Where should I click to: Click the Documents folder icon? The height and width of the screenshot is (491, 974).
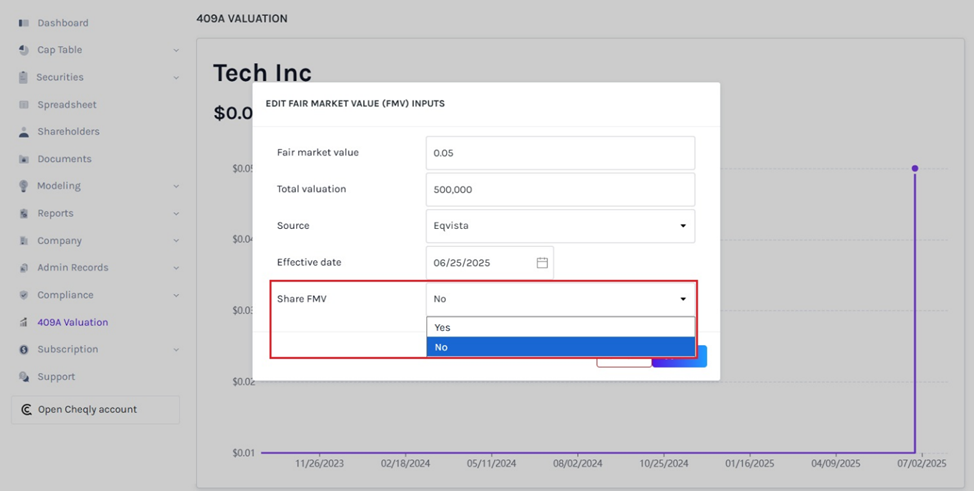24,159
